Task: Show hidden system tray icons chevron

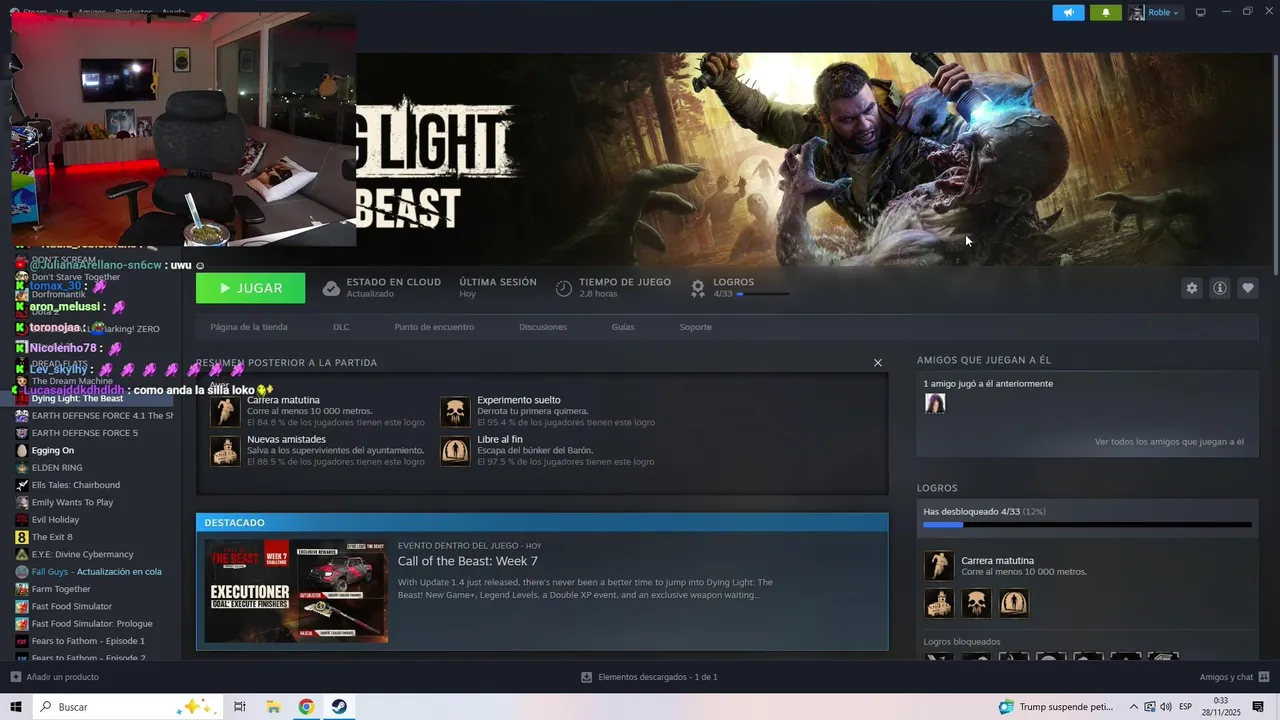Action: pos(1134,707)
